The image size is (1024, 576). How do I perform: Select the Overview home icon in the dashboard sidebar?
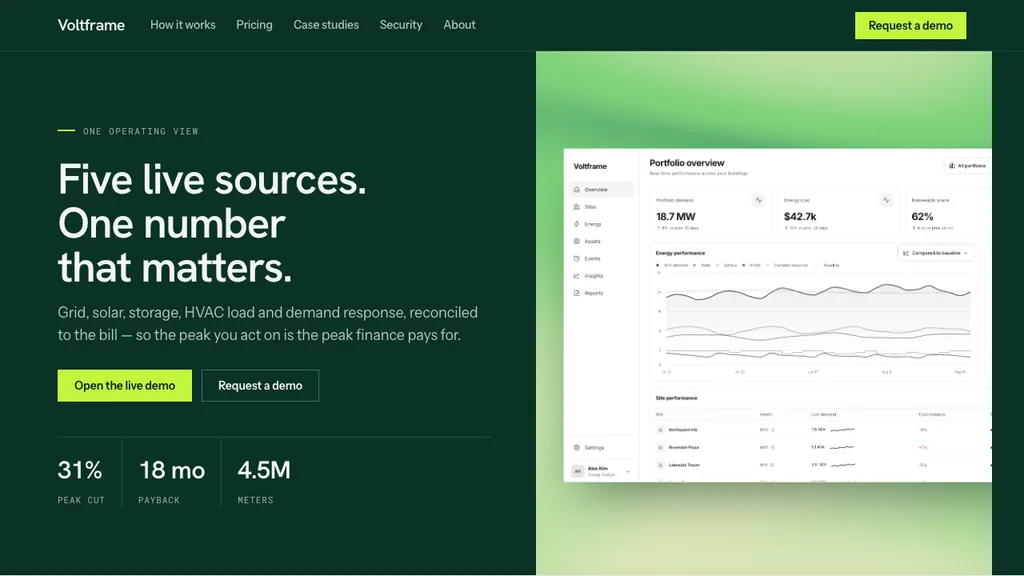pyautogui.click(x=577, y=189)
